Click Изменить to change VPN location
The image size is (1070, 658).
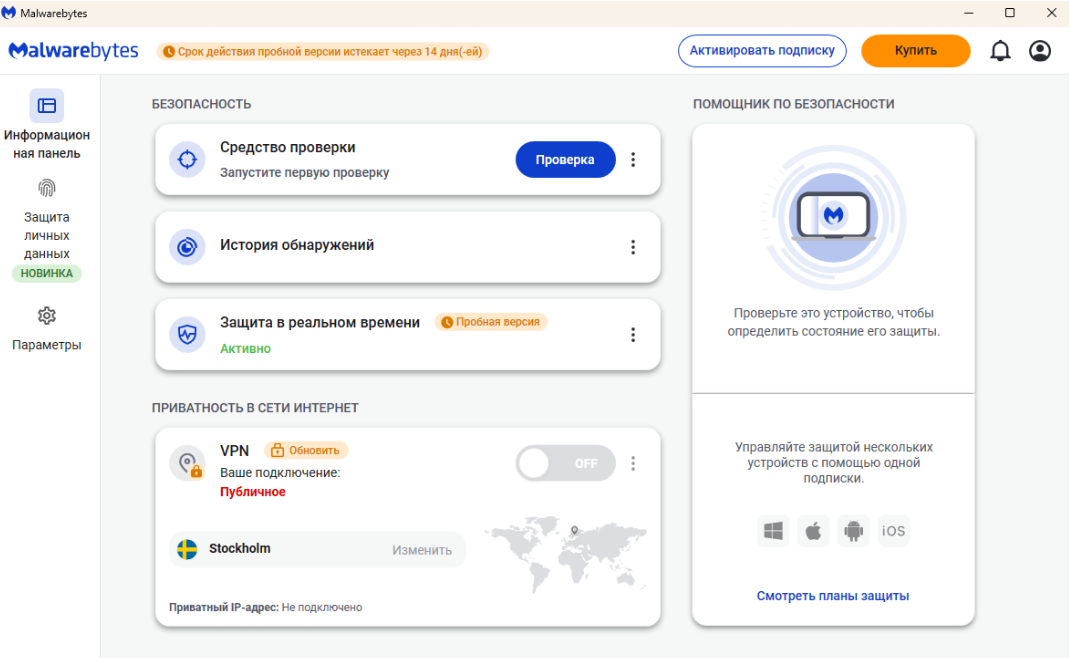point(422,550)
